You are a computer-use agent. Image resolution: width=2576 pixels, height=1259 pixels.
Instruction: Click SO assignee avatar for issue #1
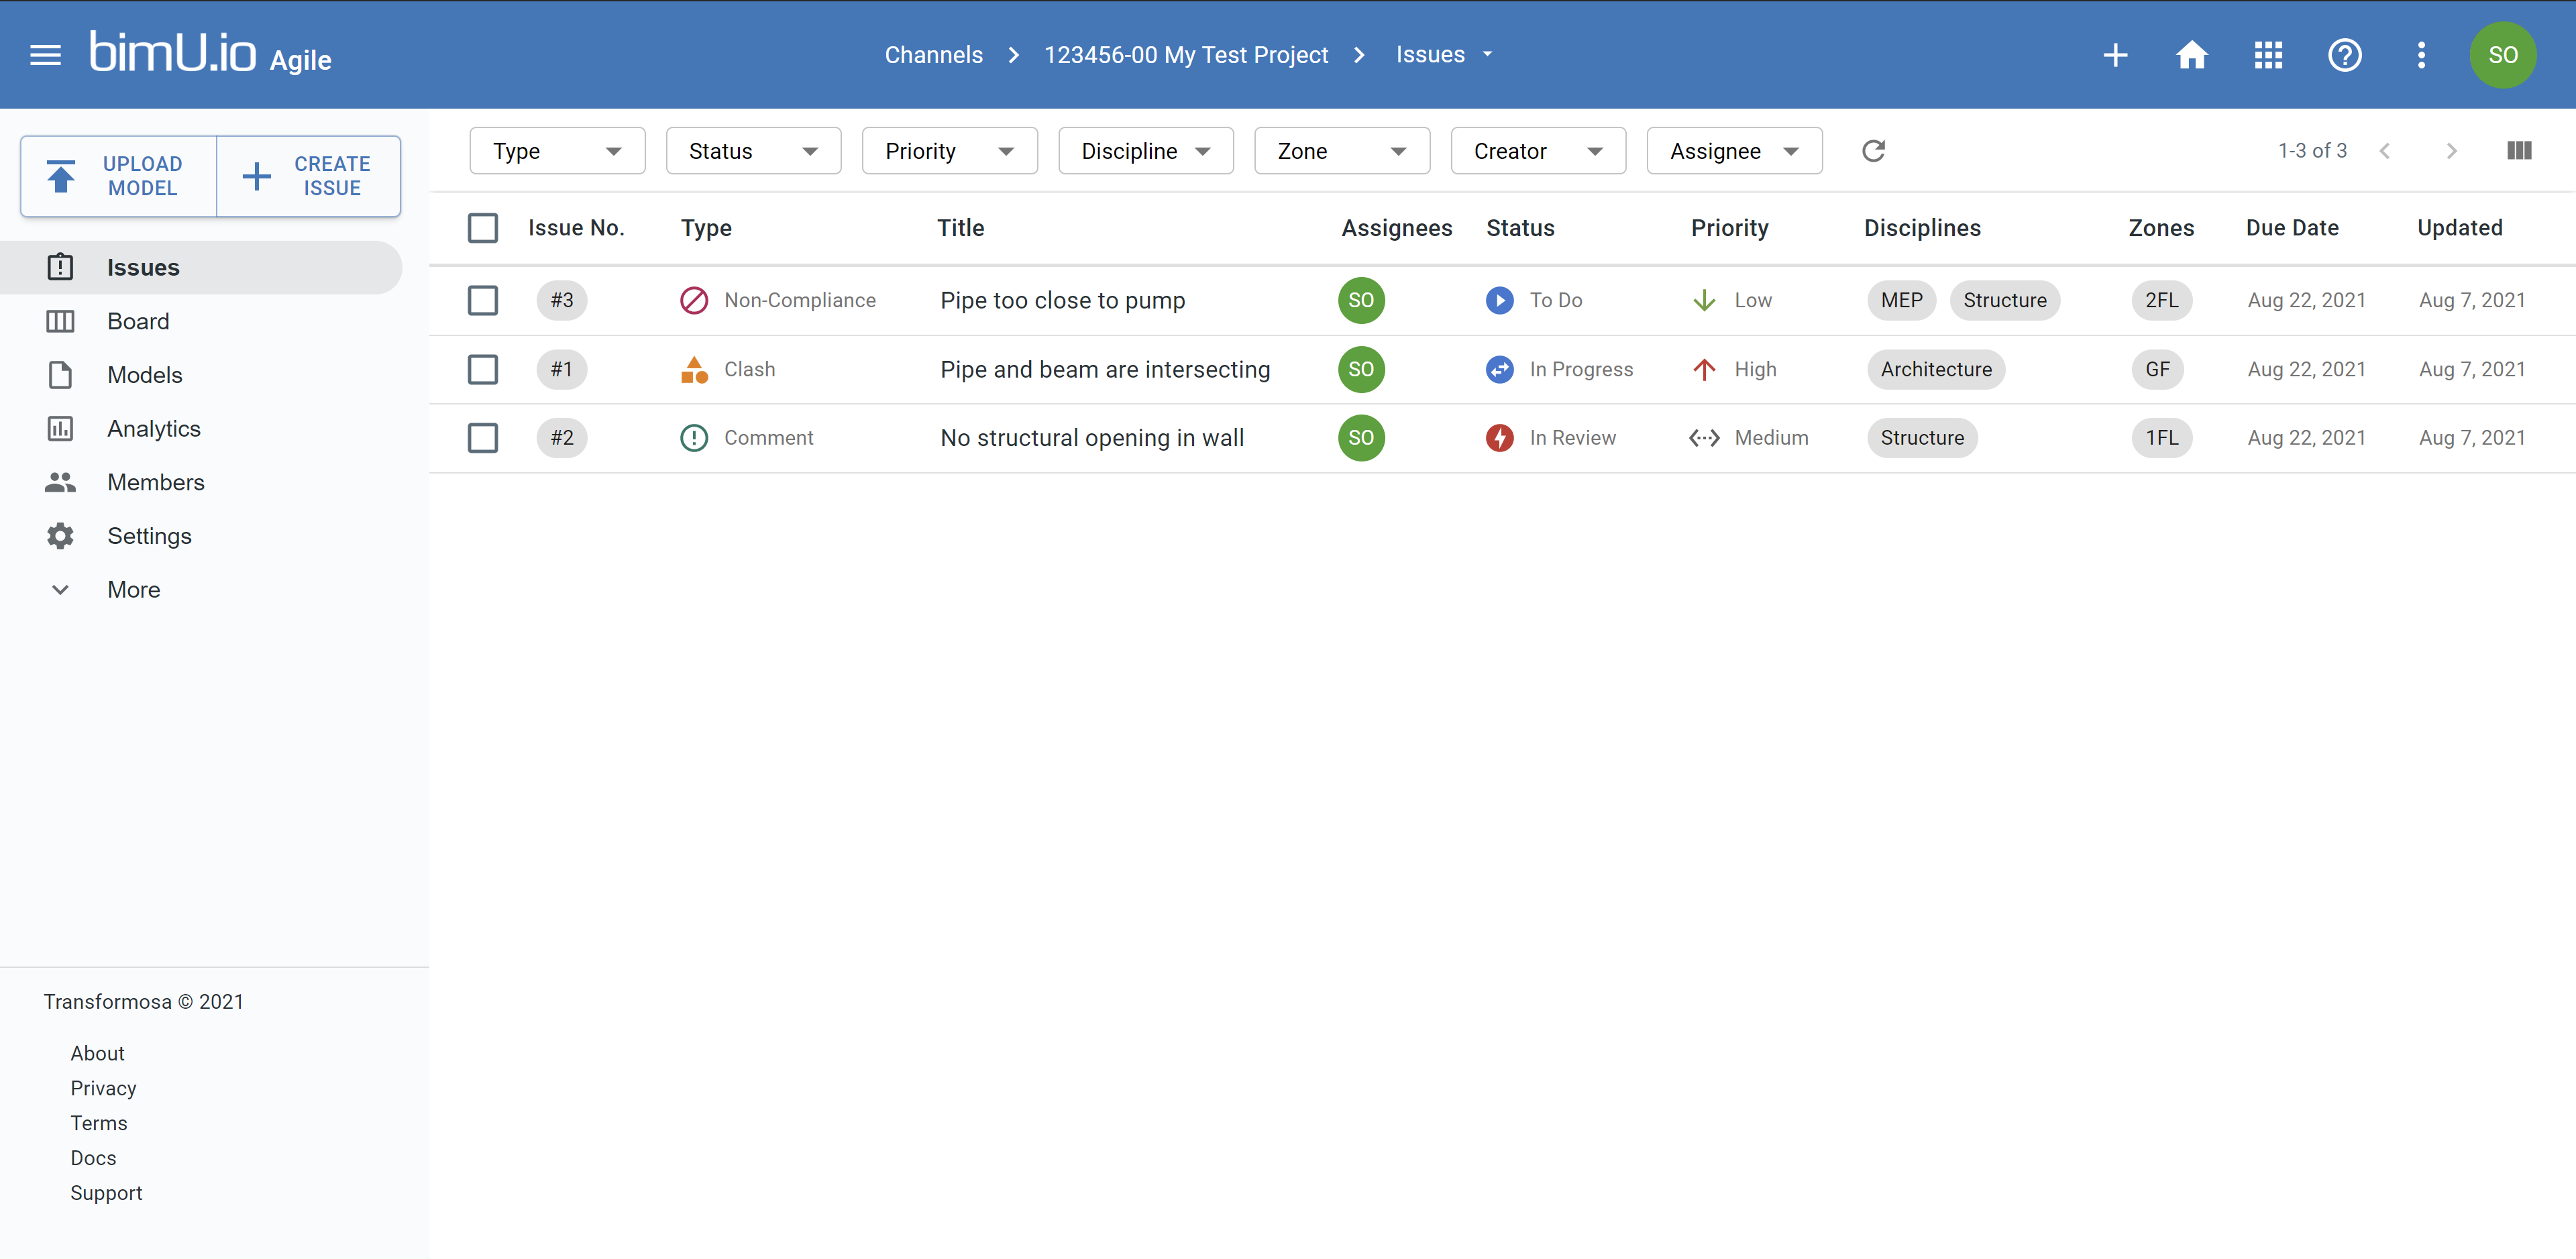tap(1361, 369)
